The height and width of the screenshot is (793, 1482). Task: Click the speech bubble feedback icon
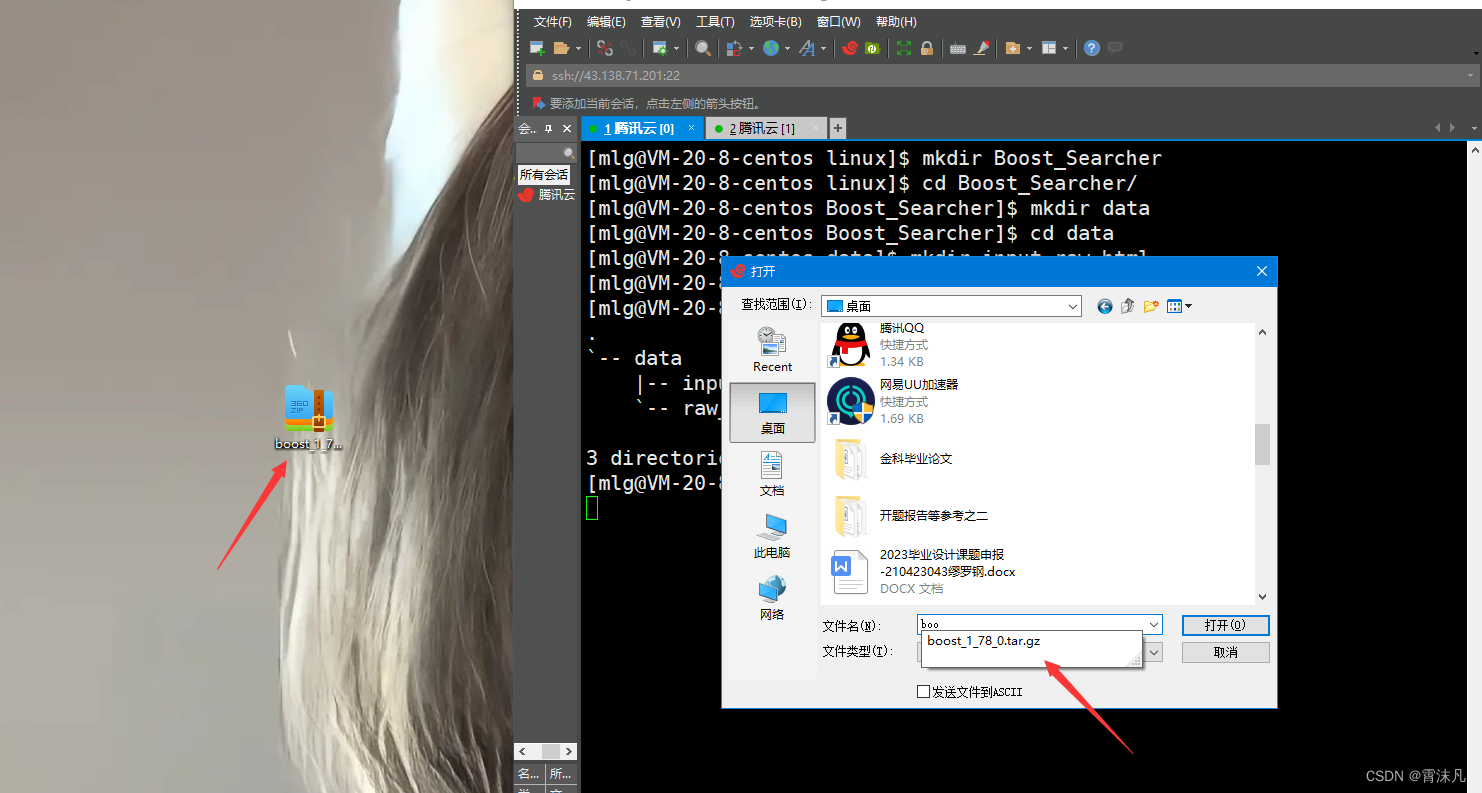[1115, 48]
